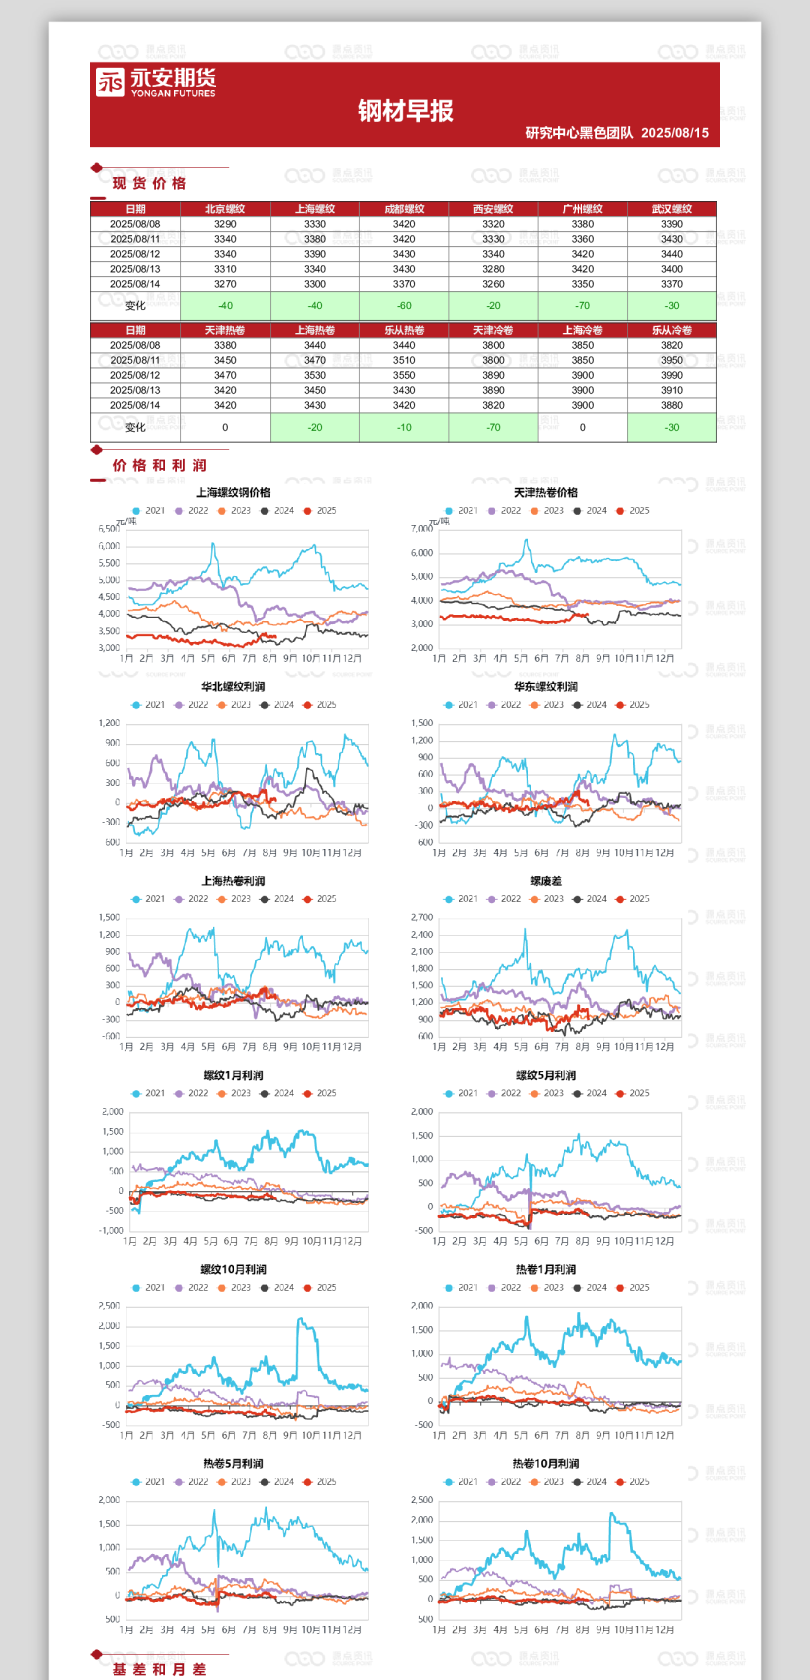Click the -70 change cell for 广州螺纹

[x=583, y=306]
